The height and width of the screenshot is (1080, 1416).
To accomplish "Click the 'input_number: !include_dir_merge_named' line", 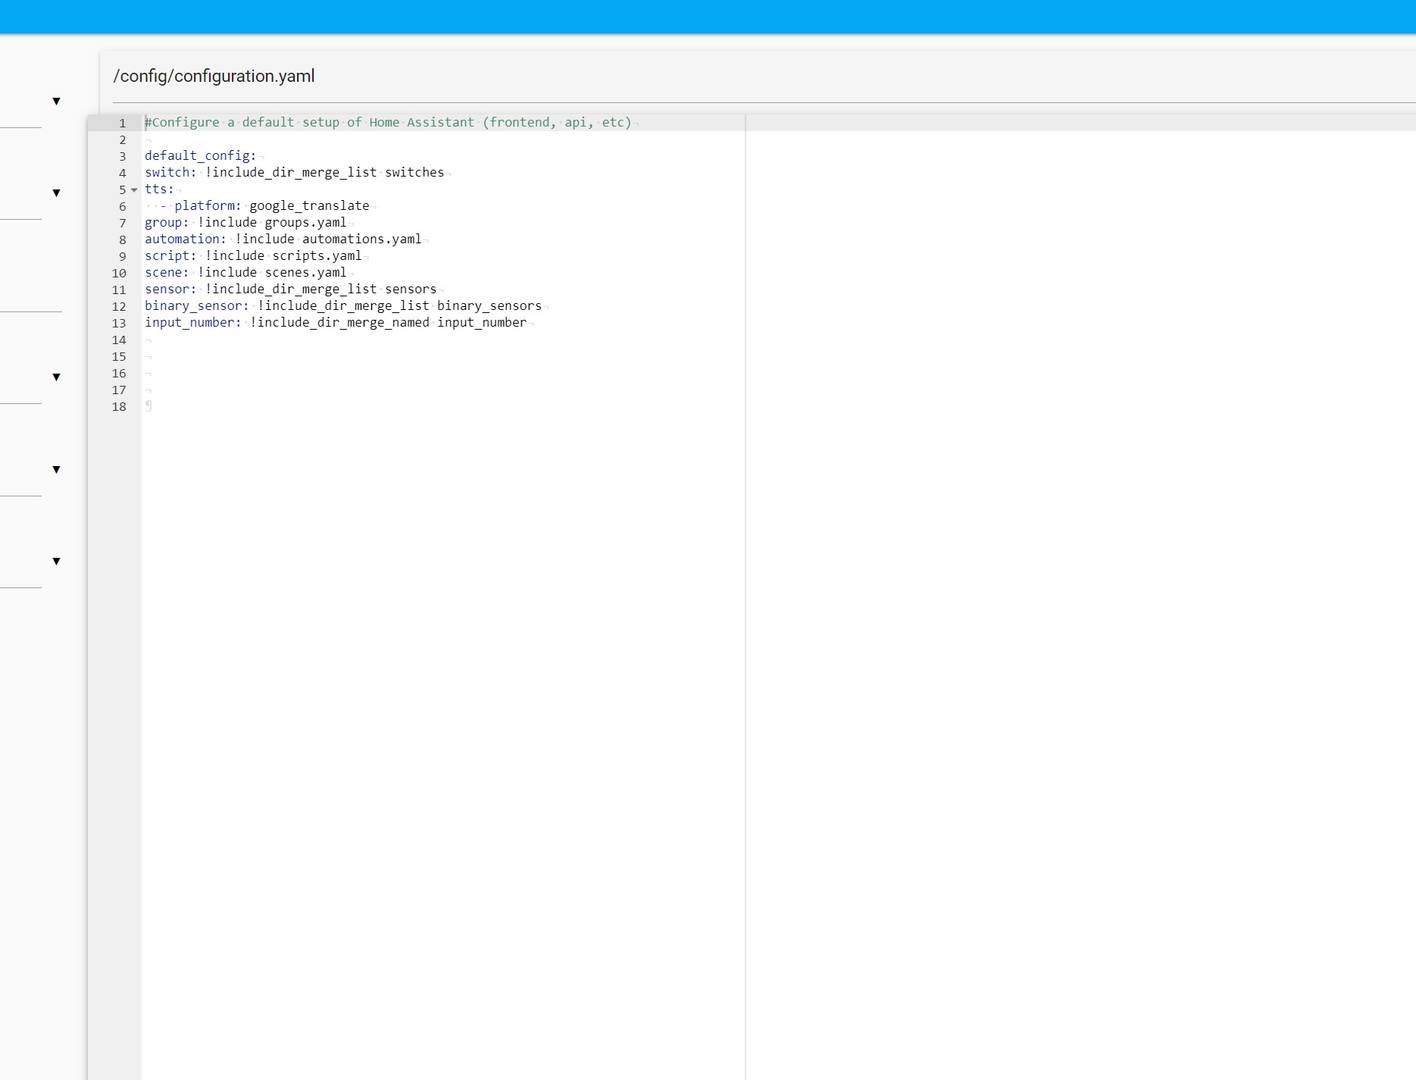I will 335,323.
